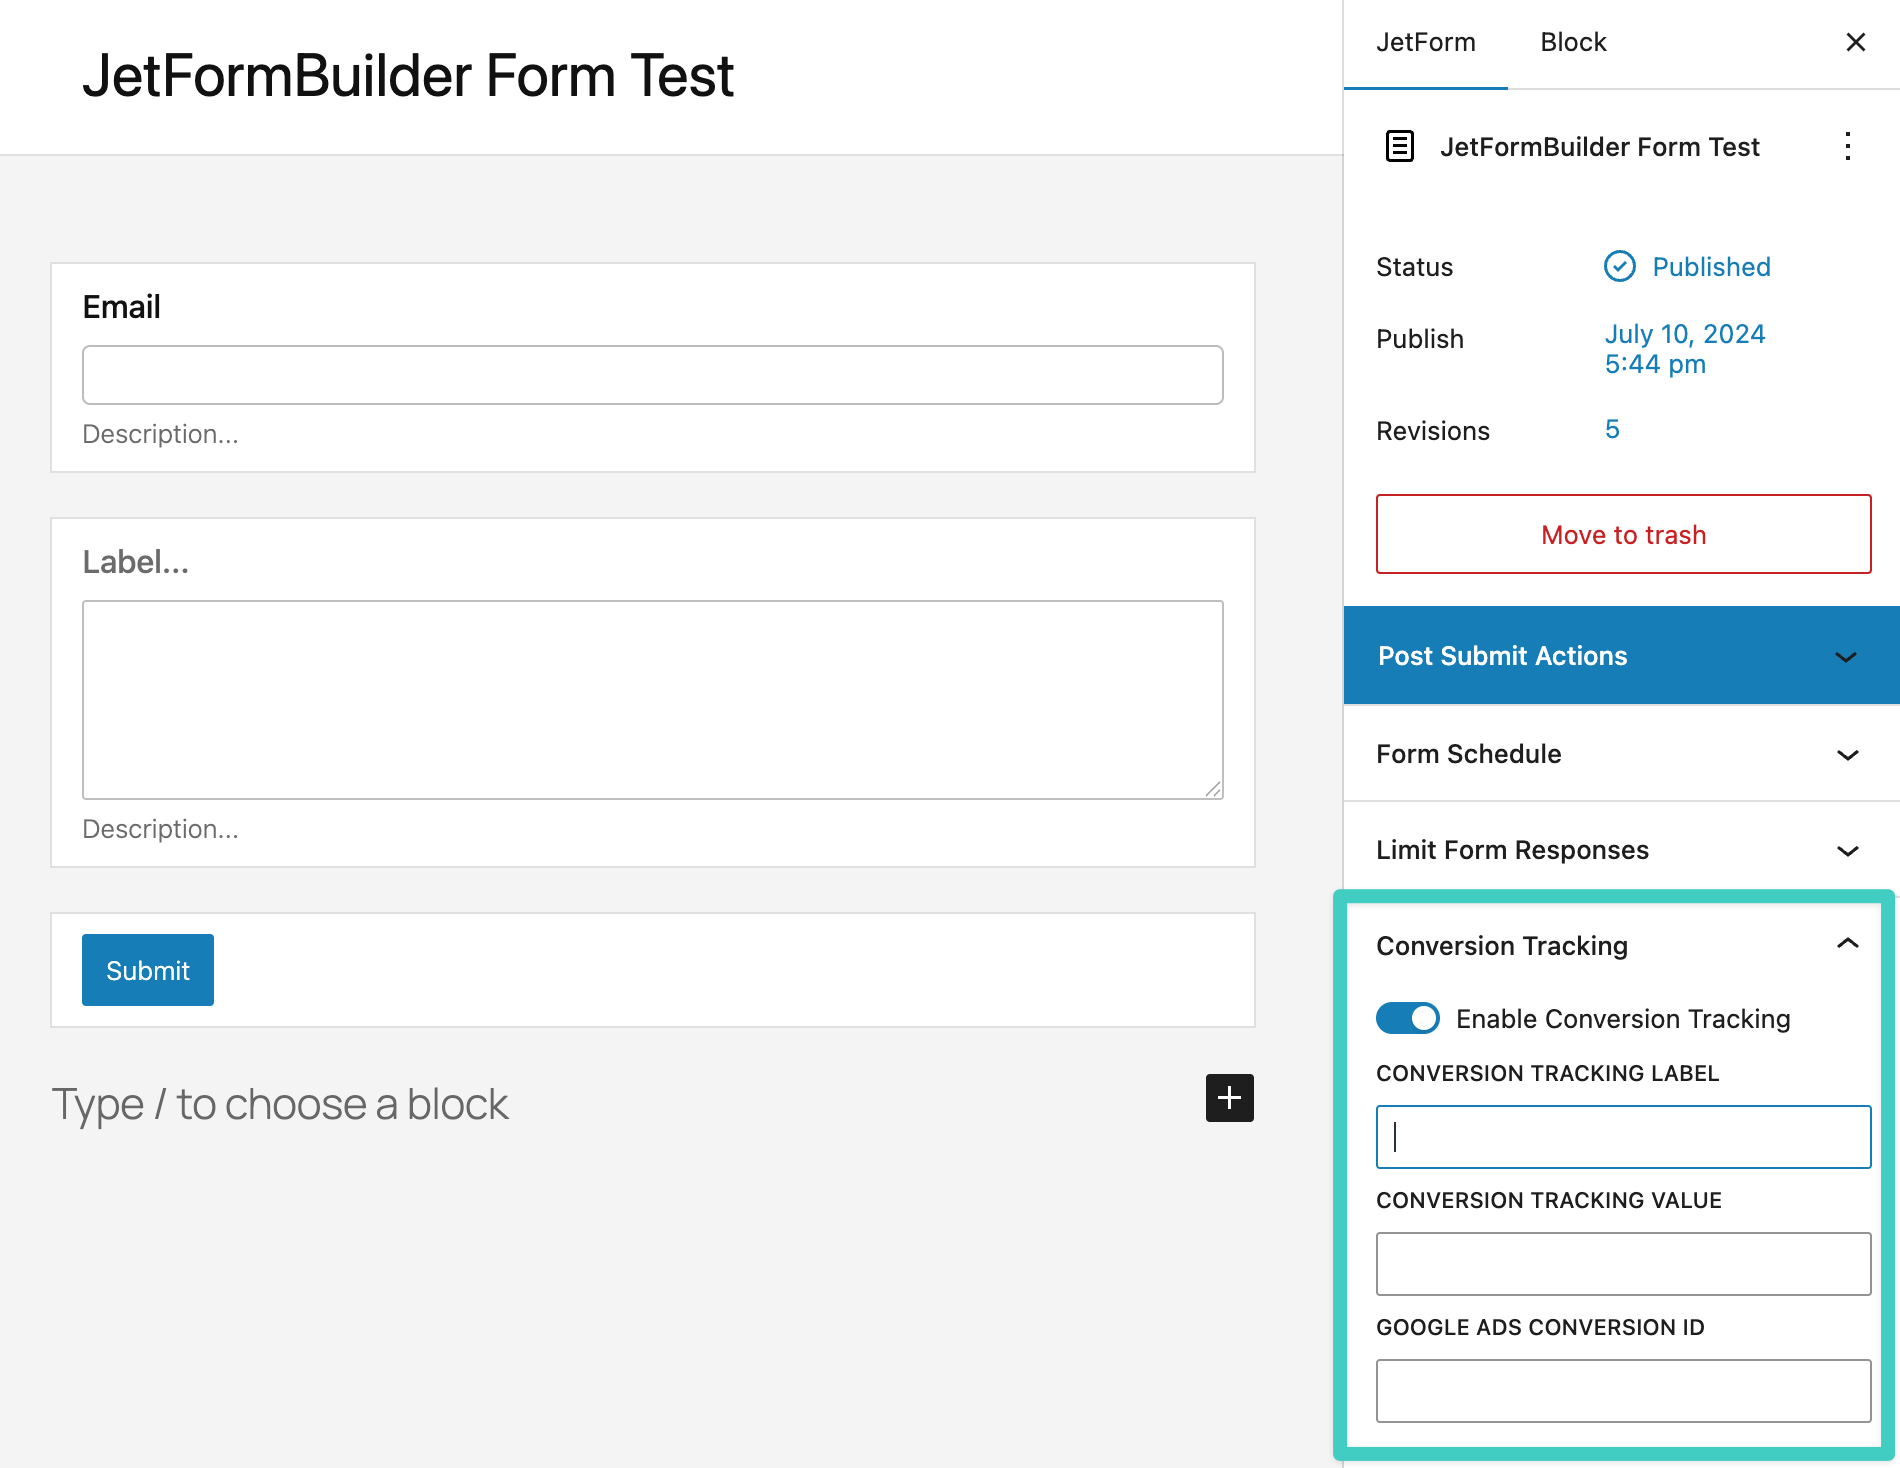The image size is (1900, 1468).
Task: Change the Published status
Action: pyautogui.click(x=1711, y=266)
